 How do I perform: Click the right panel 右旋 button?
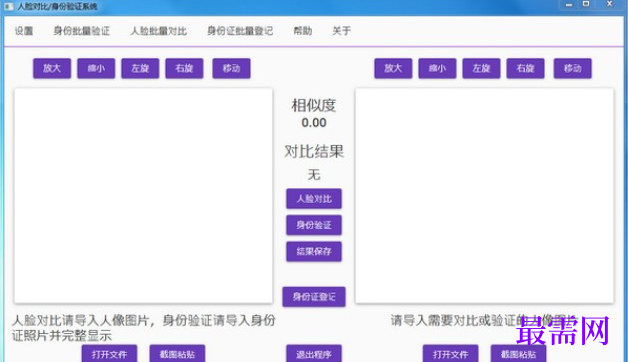click(525, 68)
